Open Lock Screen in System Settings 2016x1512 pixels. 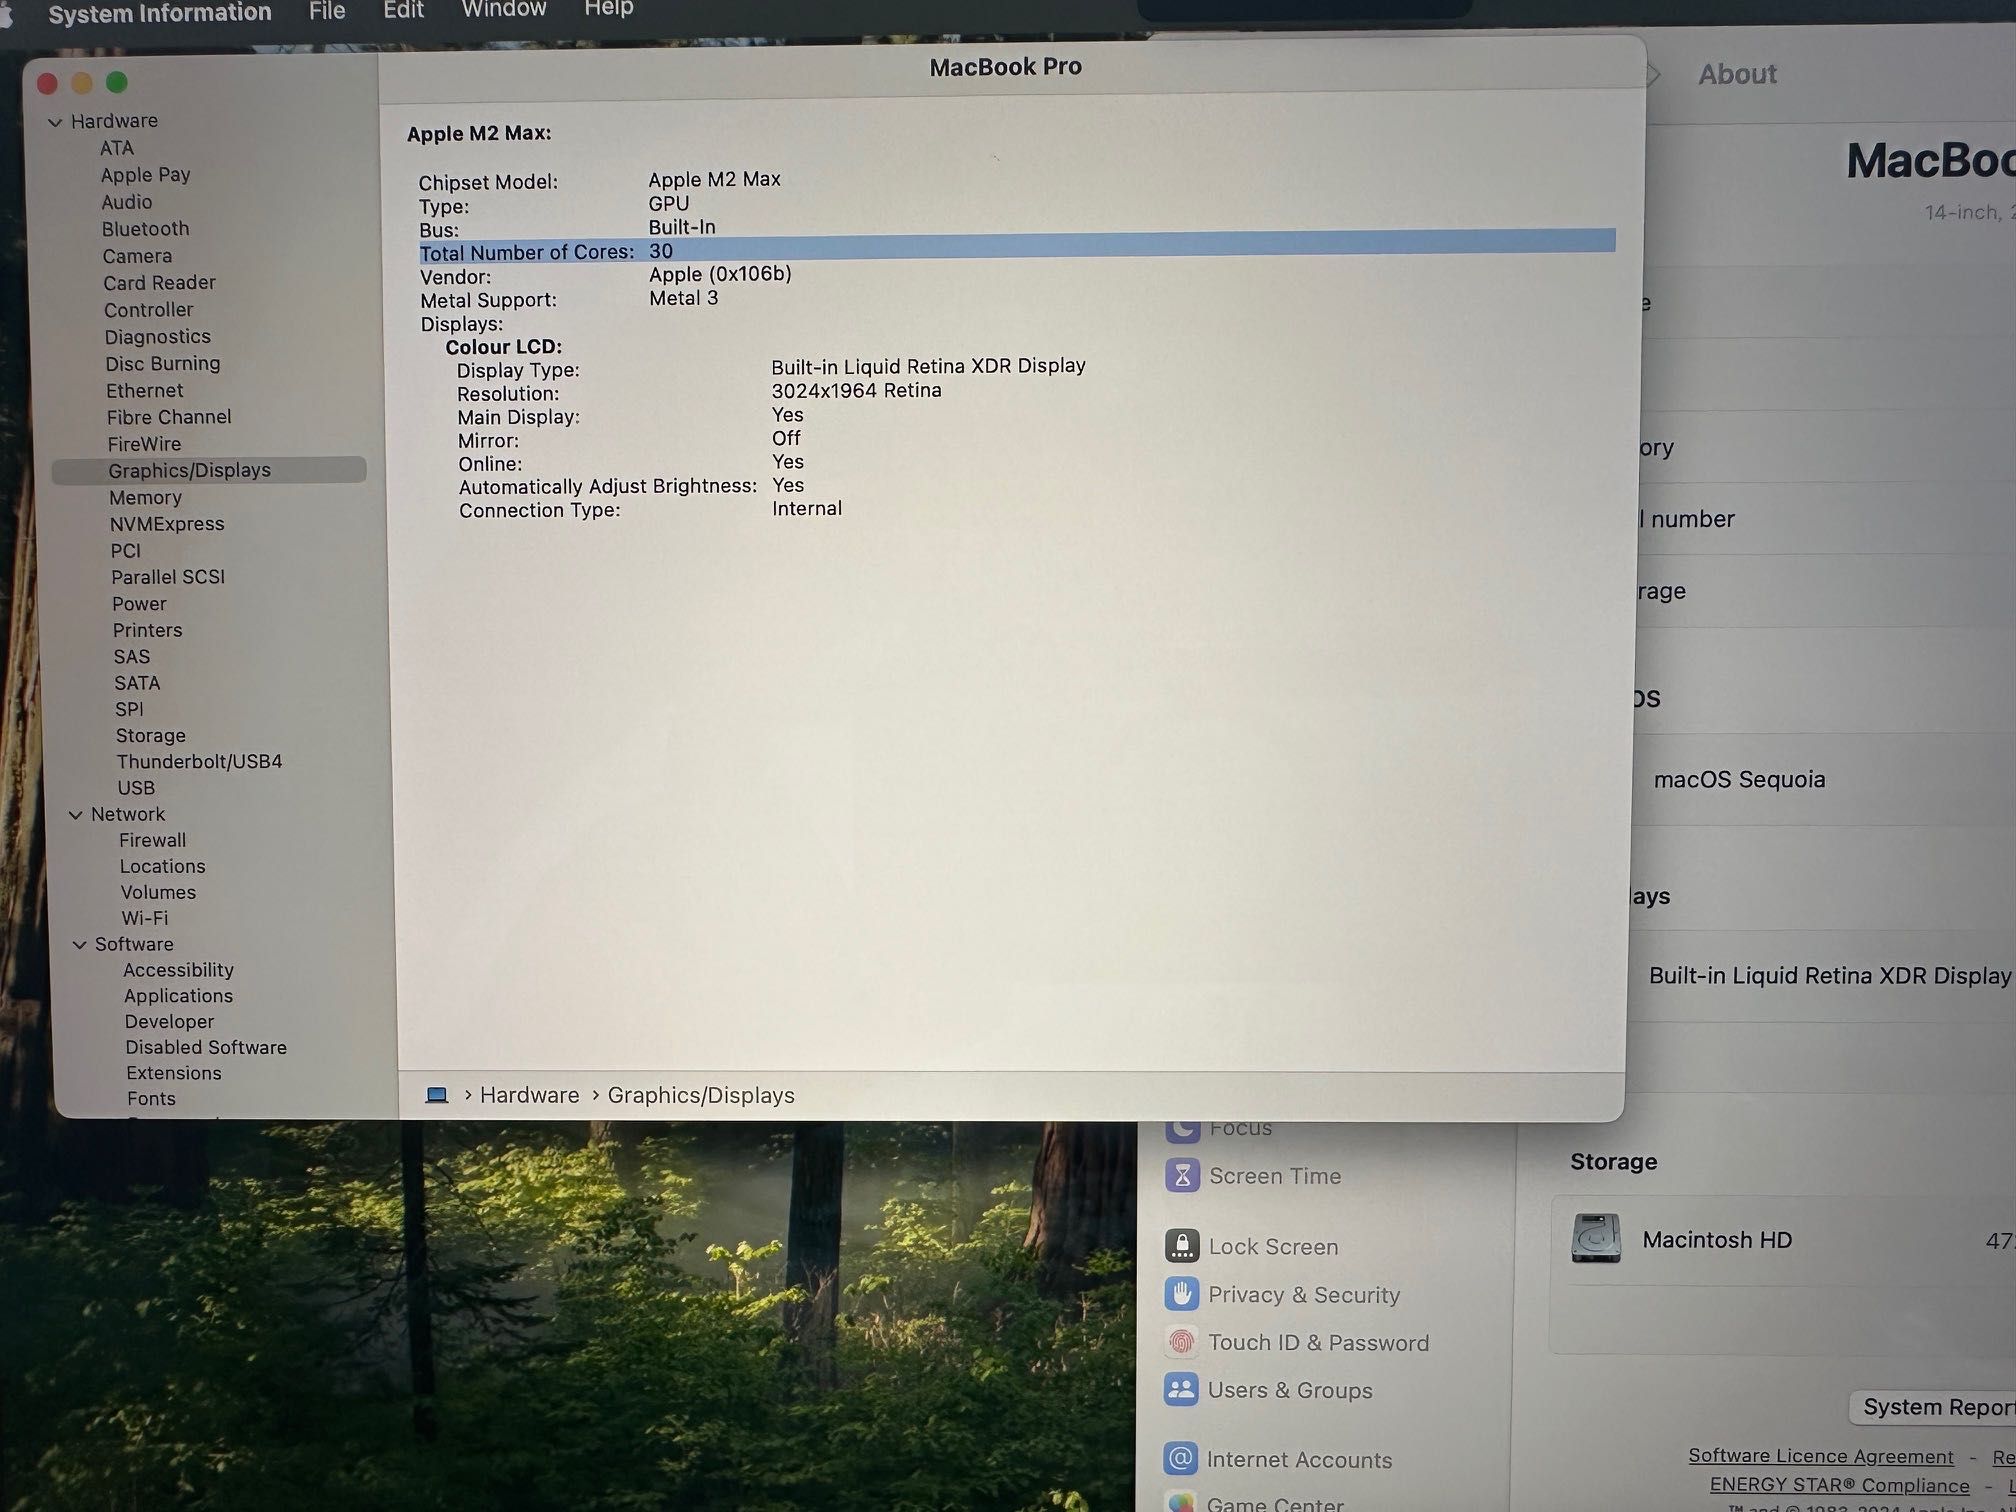(x=1252, y=1247)
